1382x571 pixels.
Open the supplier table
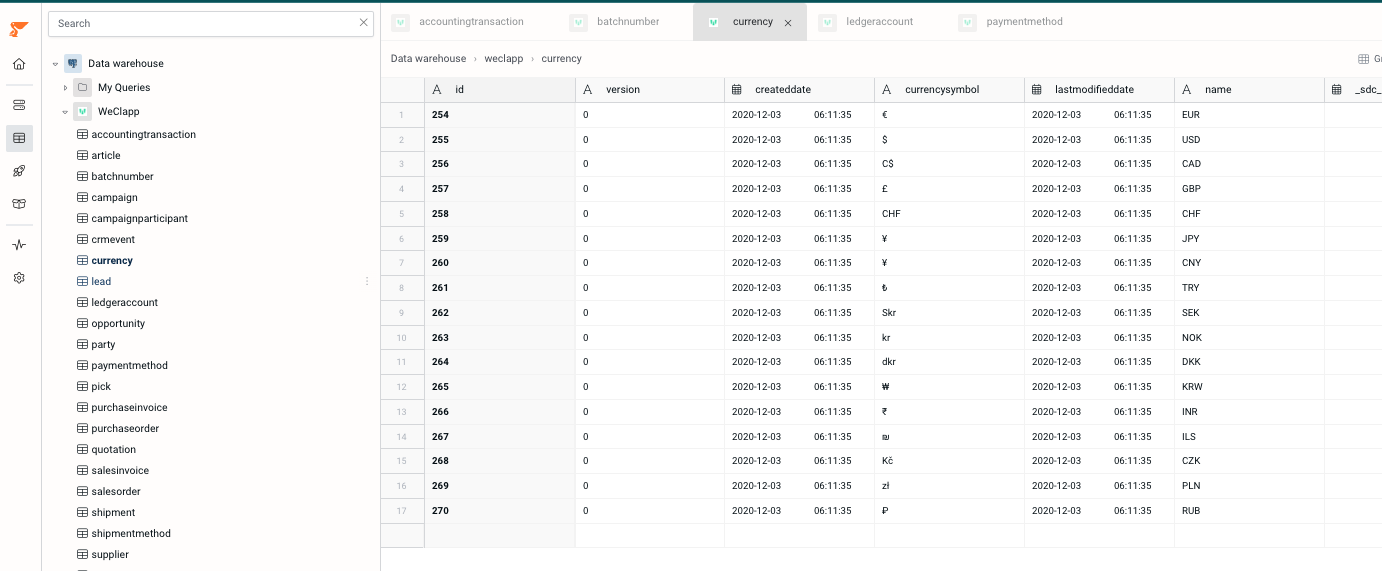(110, 554)
